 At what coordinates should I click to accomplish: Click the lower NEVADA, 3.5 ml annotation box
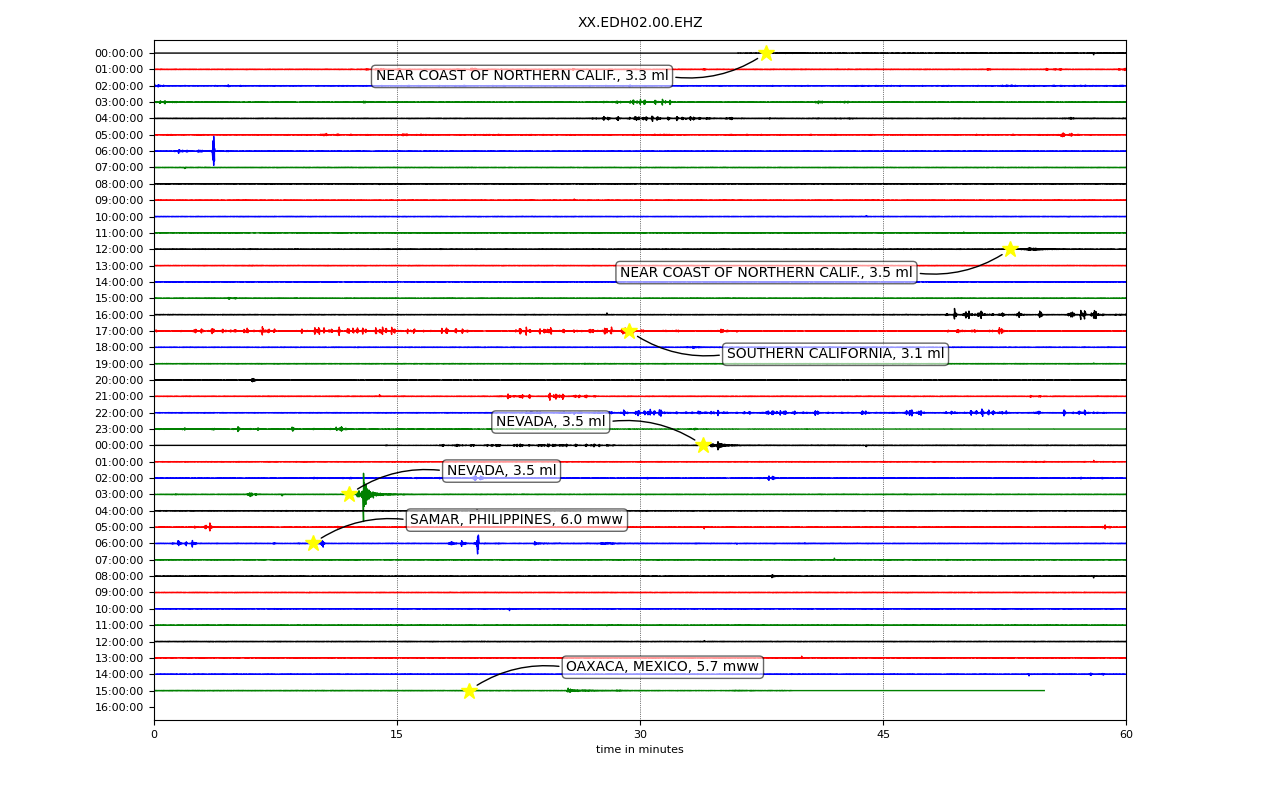pos(501,471)
